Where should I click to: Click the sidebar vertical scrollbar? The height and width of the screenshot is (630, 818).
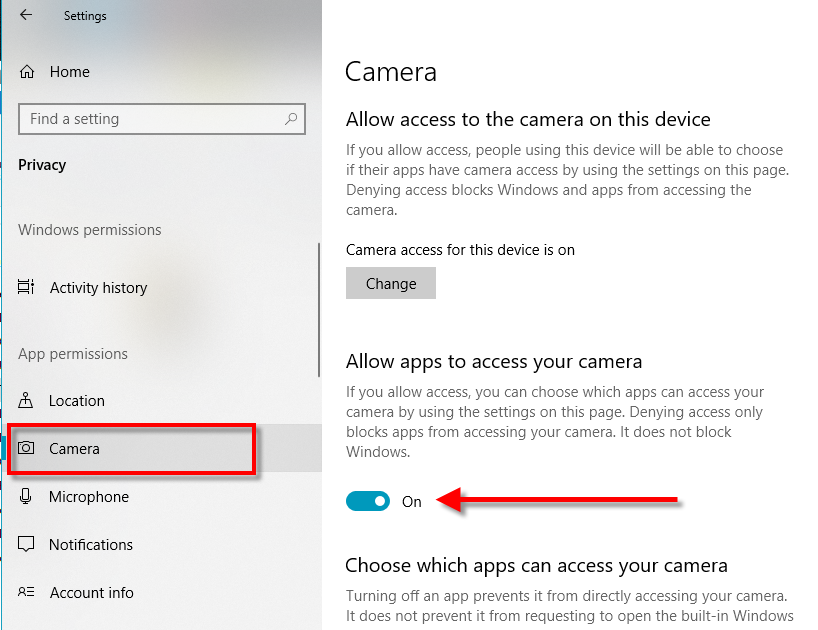[319, 310]
